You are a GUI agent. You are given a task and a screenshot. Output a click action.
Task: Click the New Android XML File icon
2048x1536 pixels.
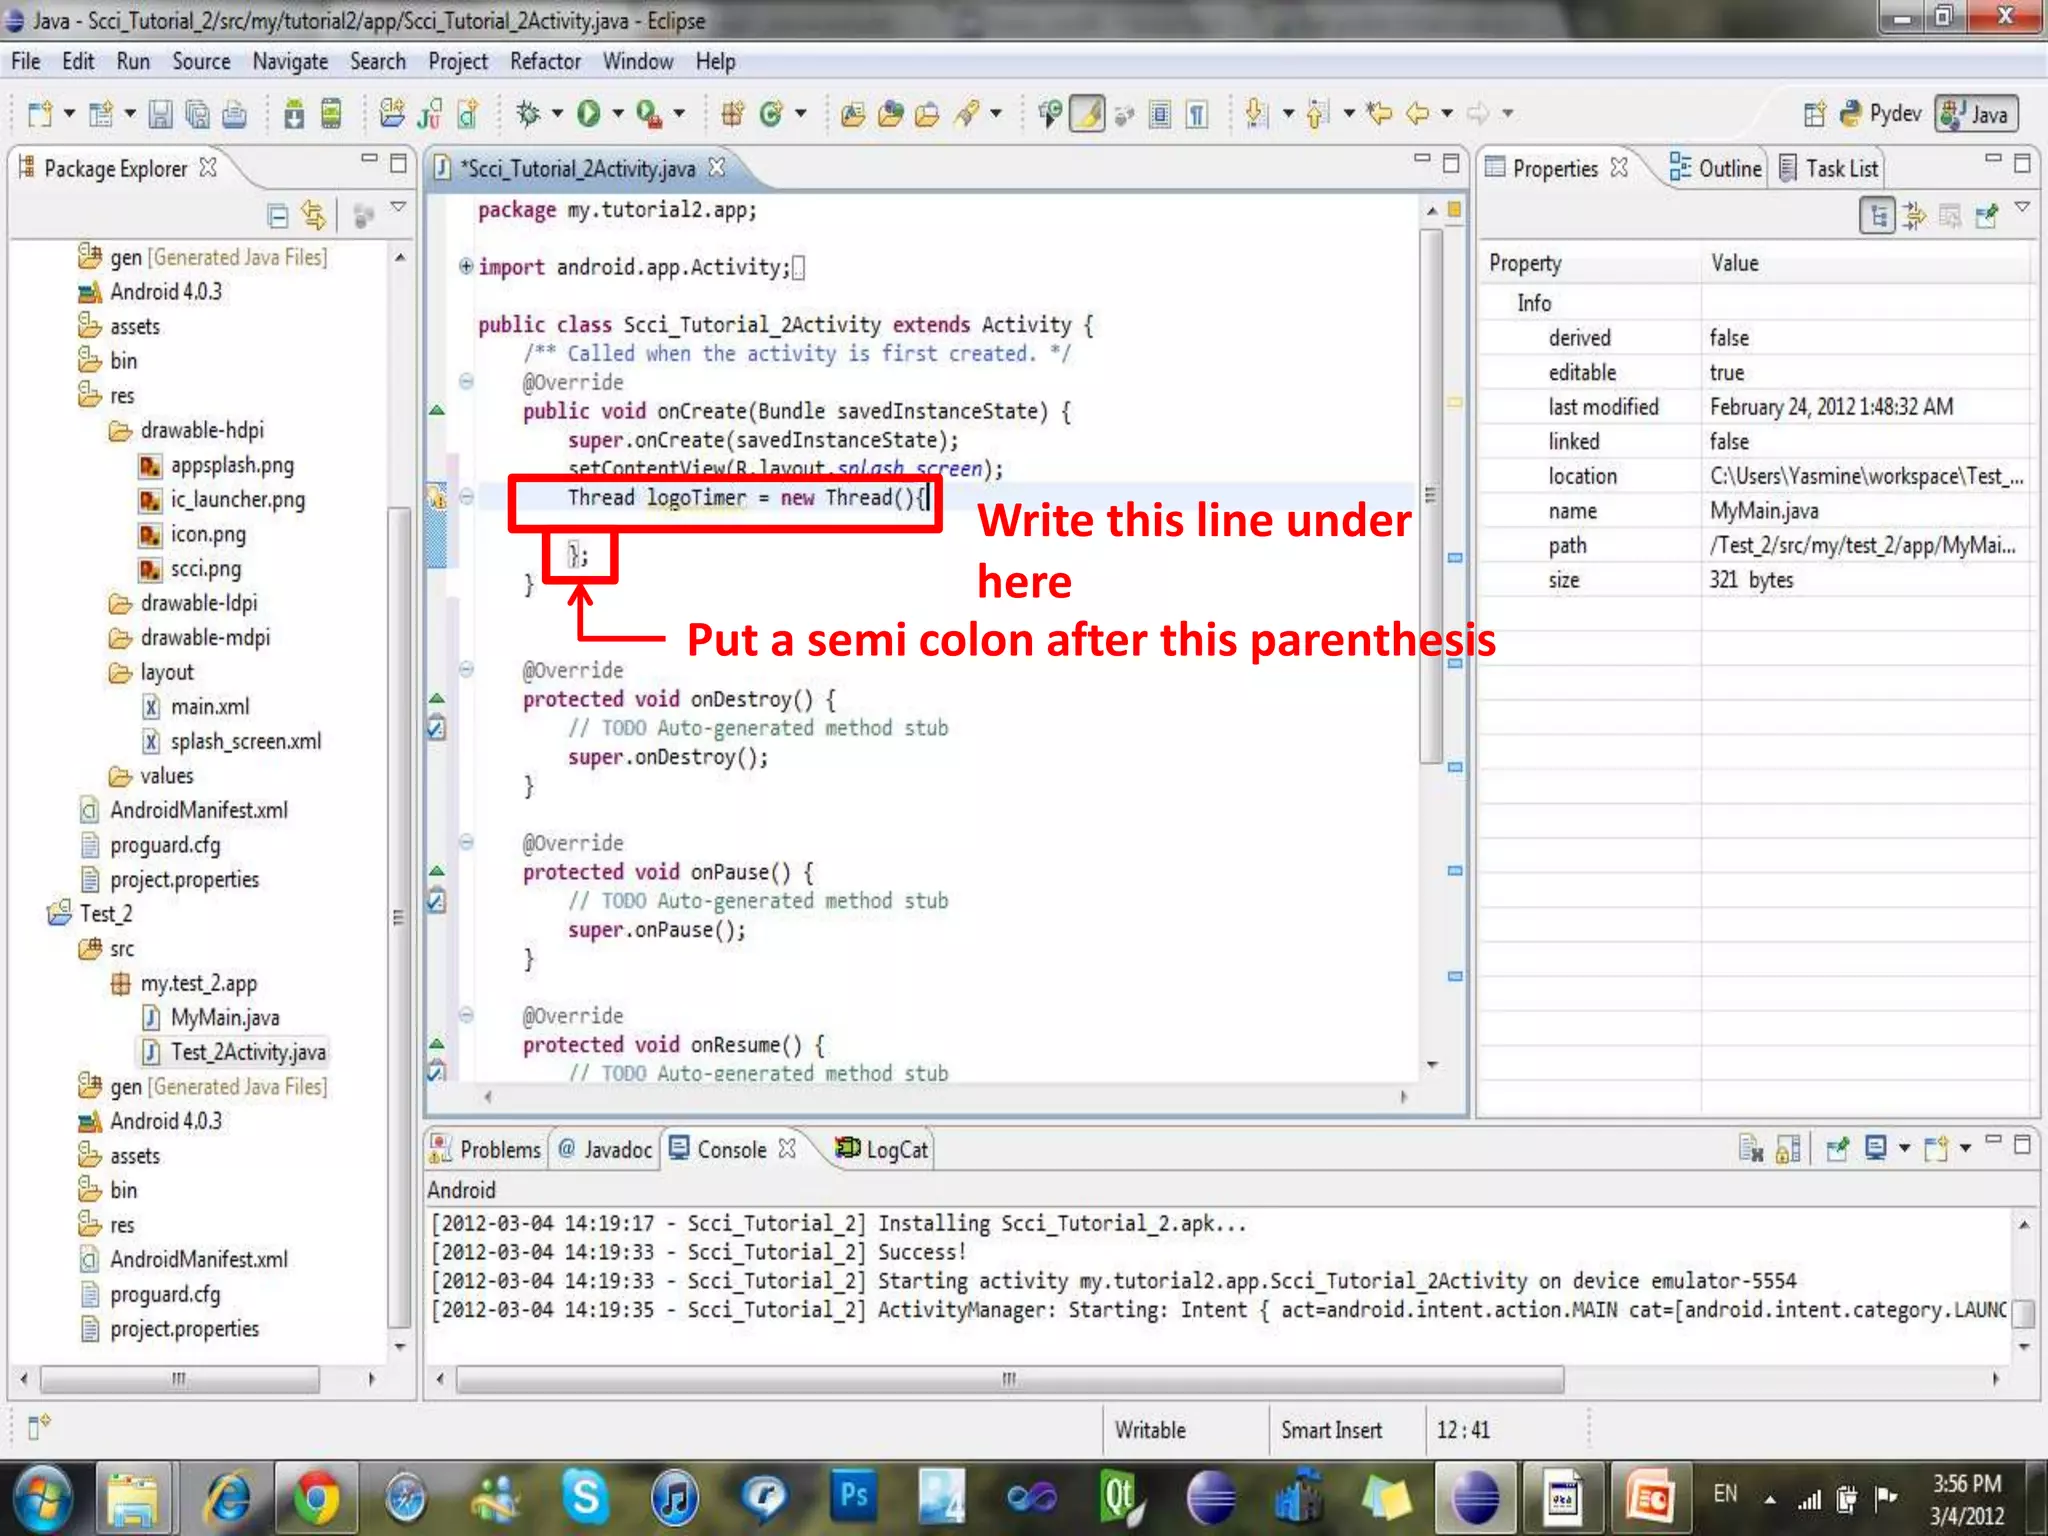click(x=467, y=114)
